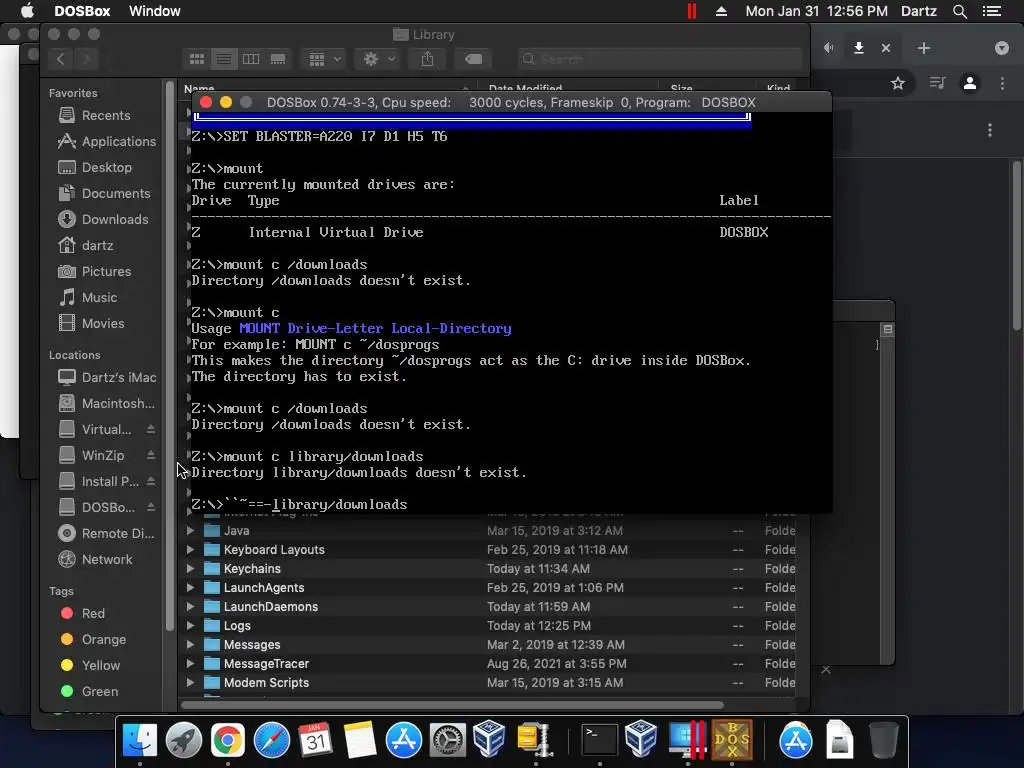Viewport: 1024px width, 768px height.
Task: Expand the Keychains folder
Action: [x=190, y=569]
